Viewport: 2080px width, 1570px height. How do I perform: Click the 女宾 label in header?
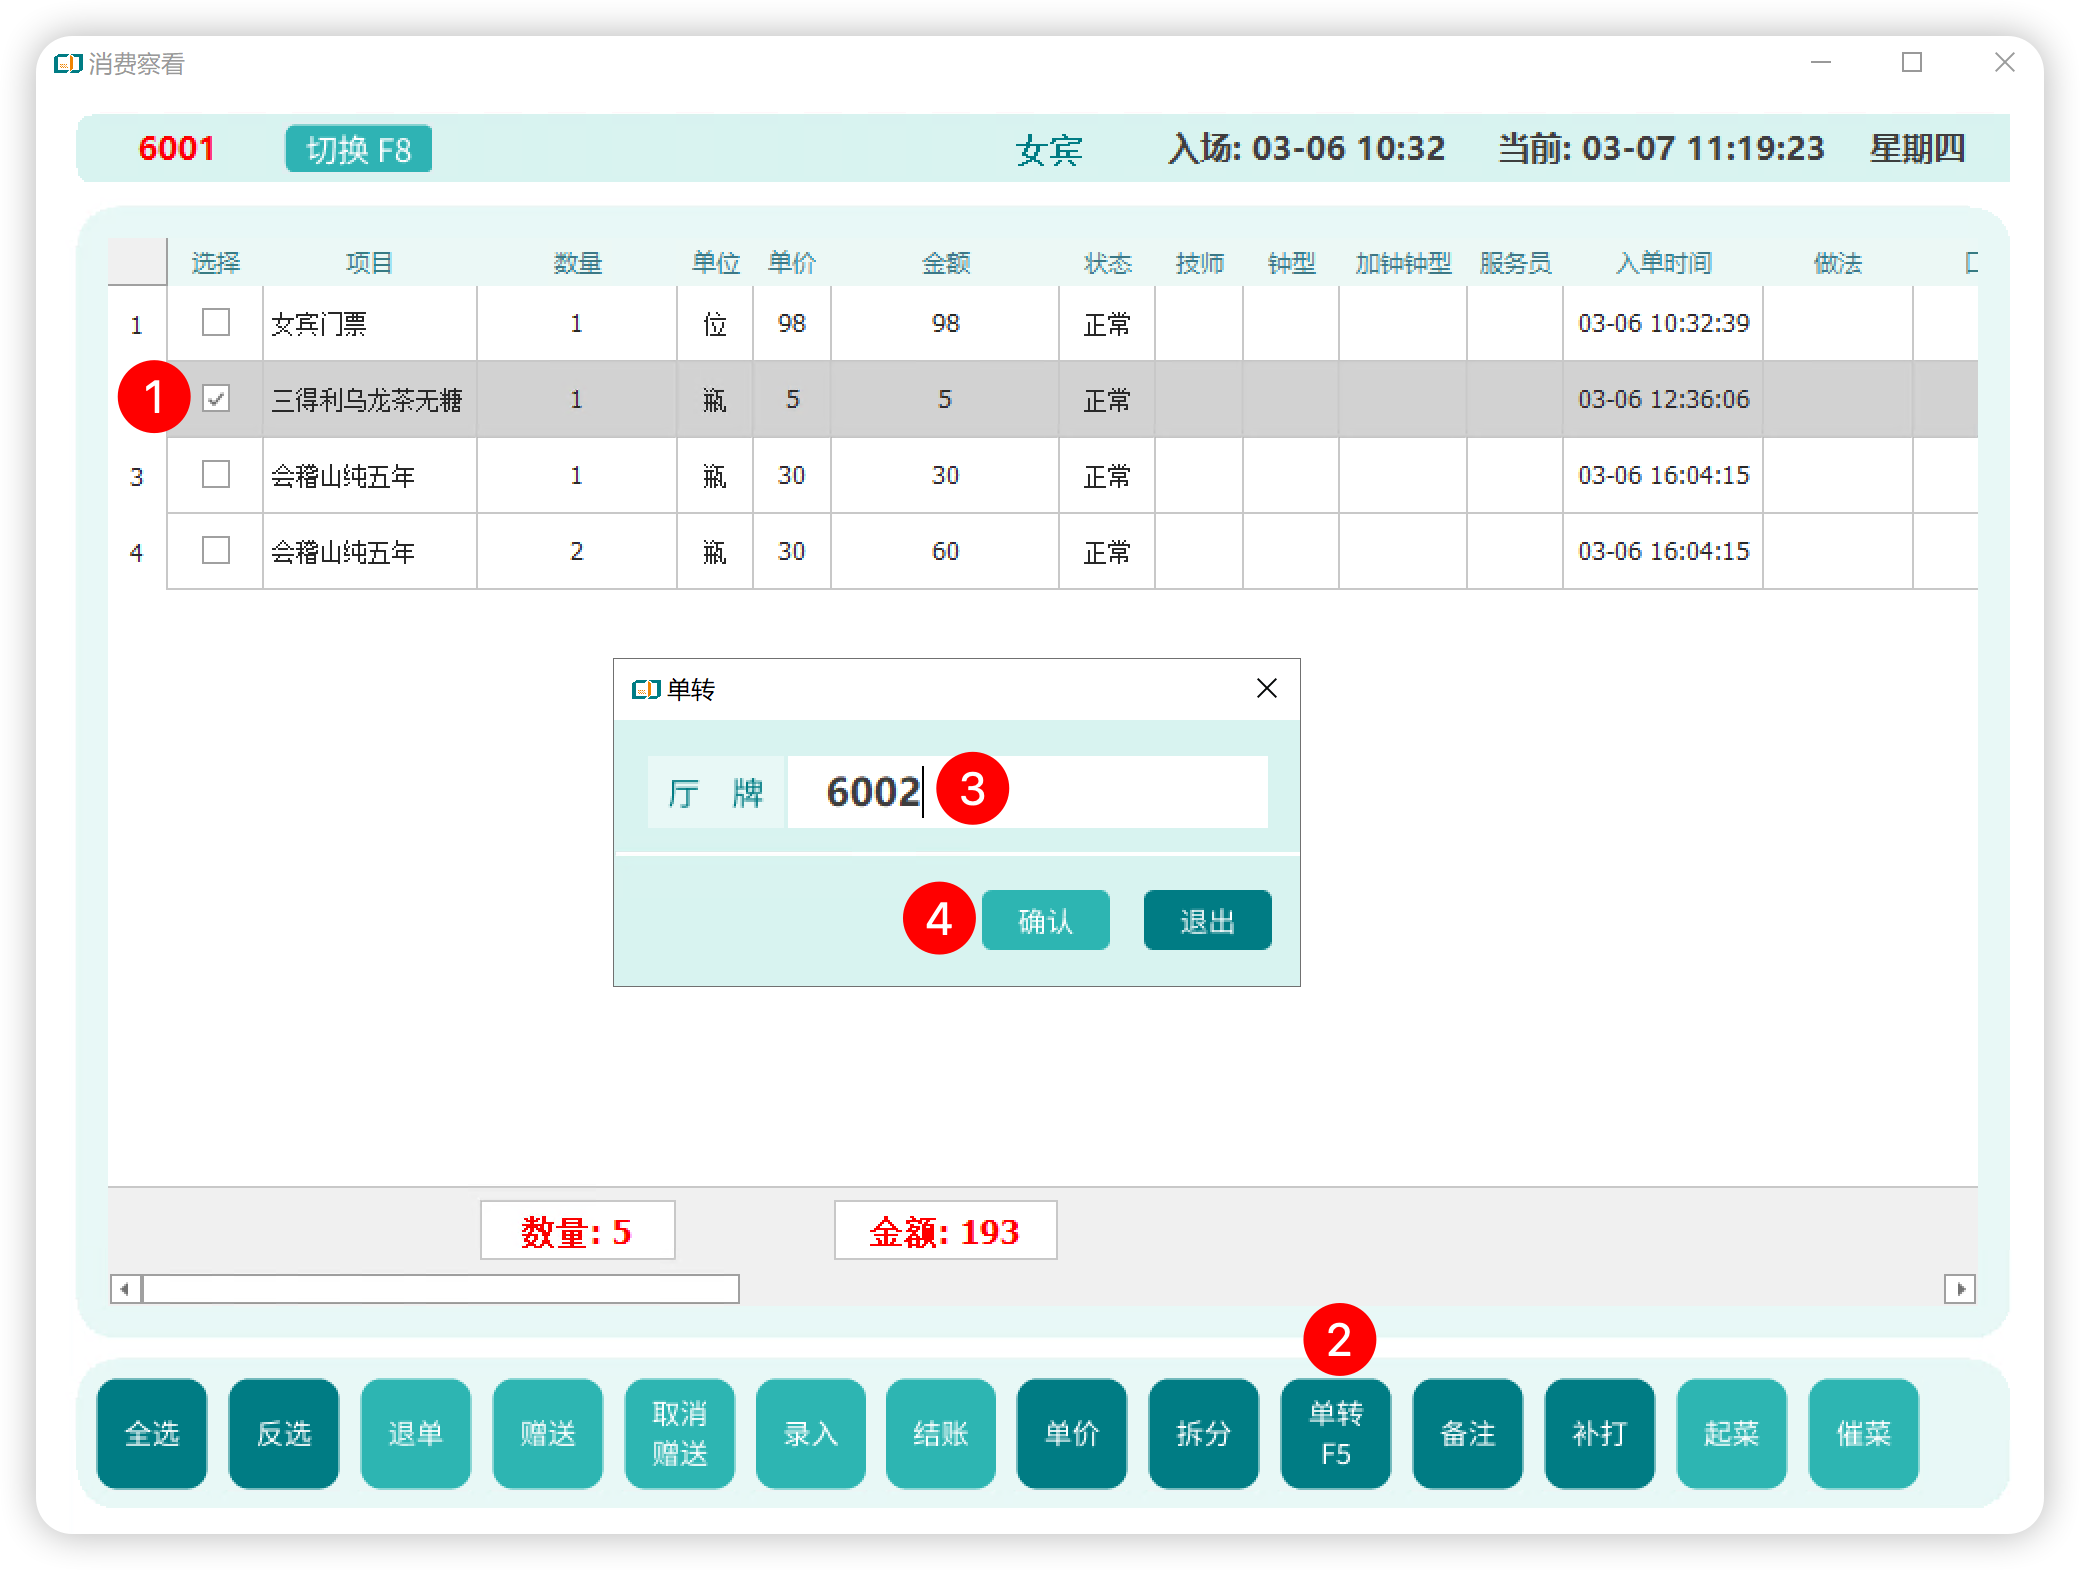pos(1049,150)
